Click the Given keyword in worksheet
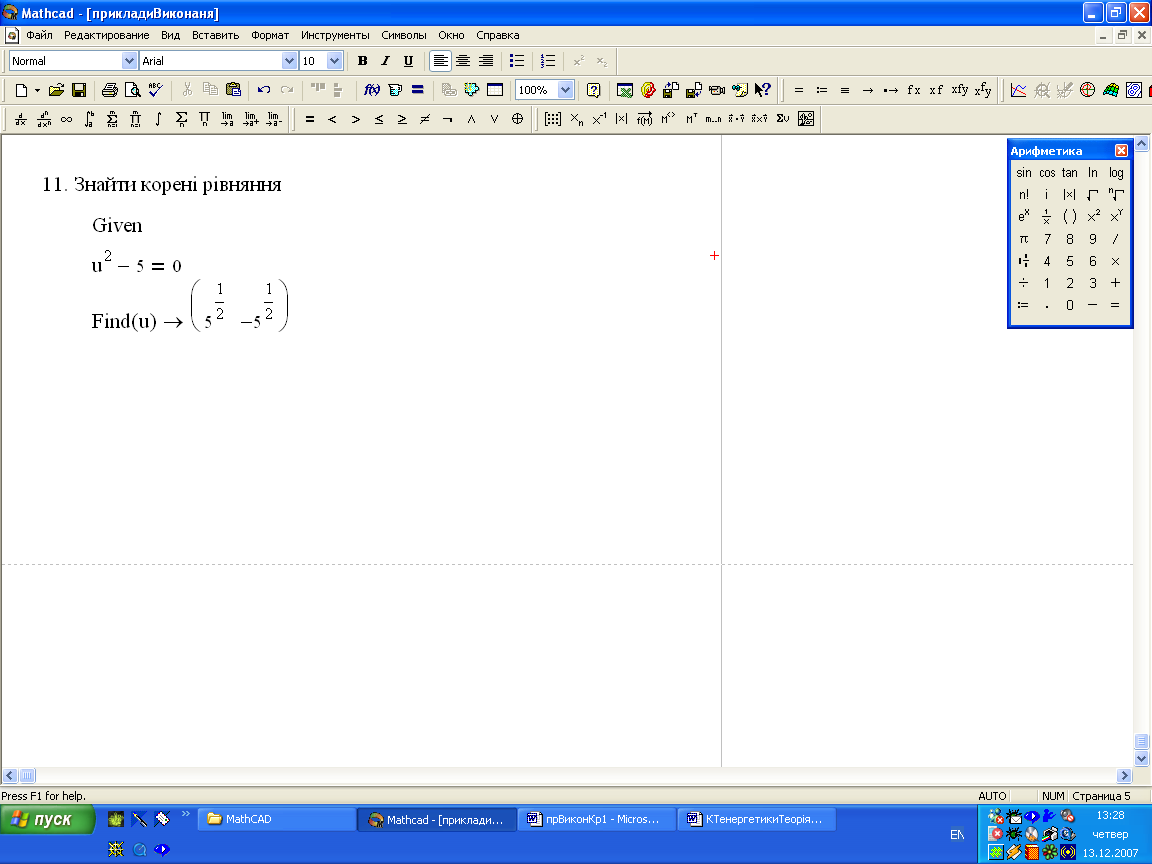 point(117,226)
